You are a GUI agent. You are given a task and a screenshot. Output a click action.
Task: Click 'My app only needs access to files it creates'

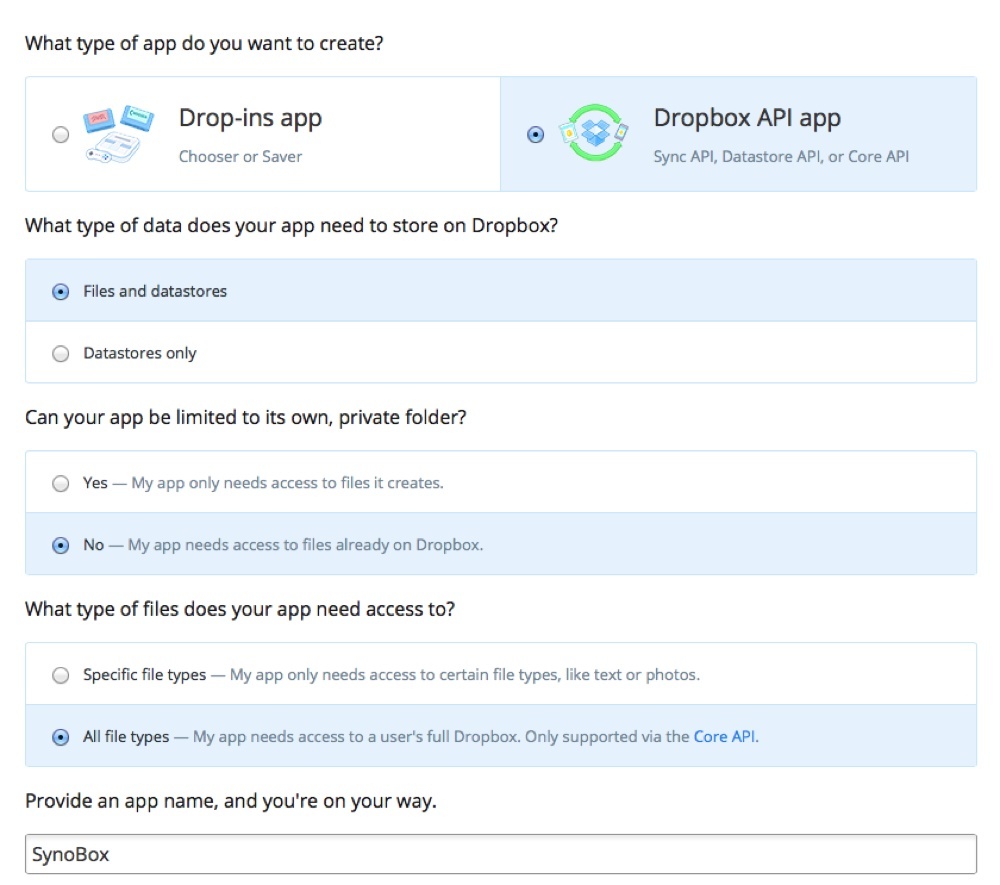click(287, 483)
